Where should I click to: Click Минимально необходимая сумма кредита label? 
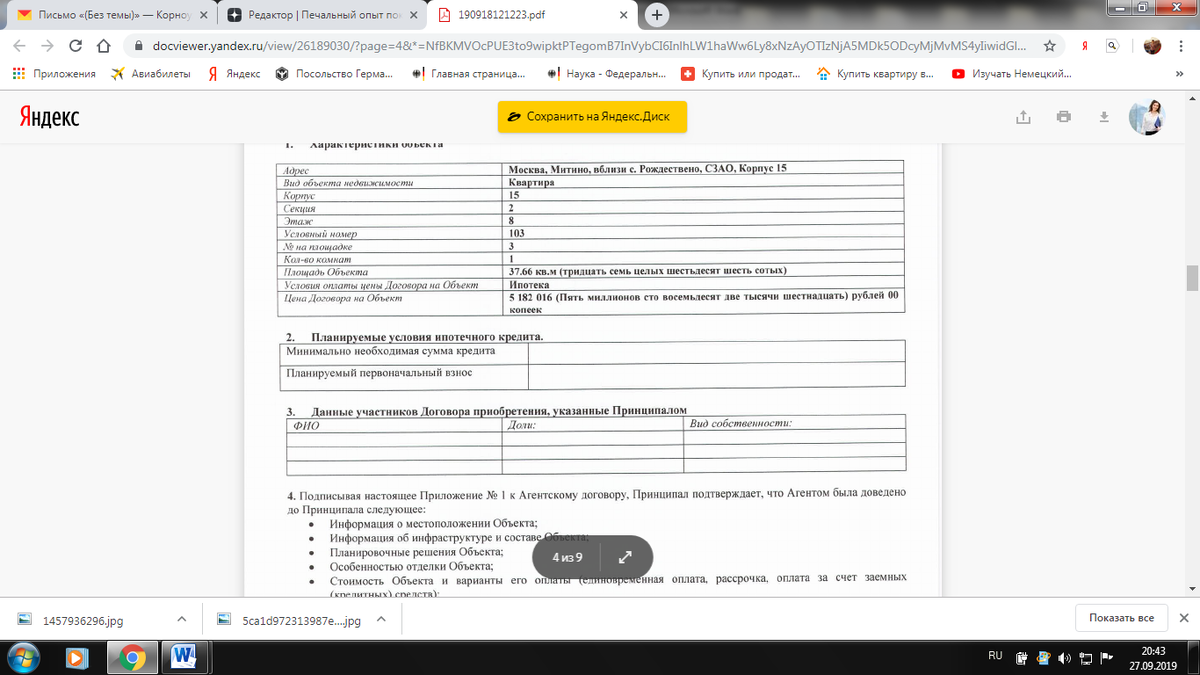[390, 351]
